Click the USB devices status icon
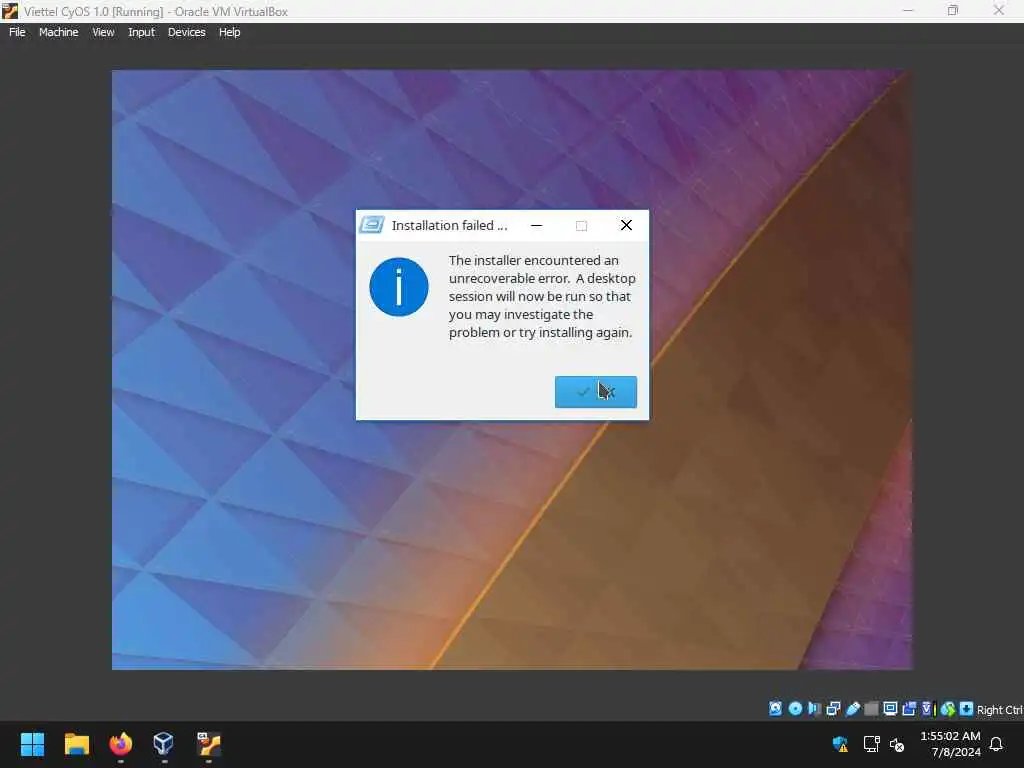This screenshot has width=1024, height=768. point(852,709)
